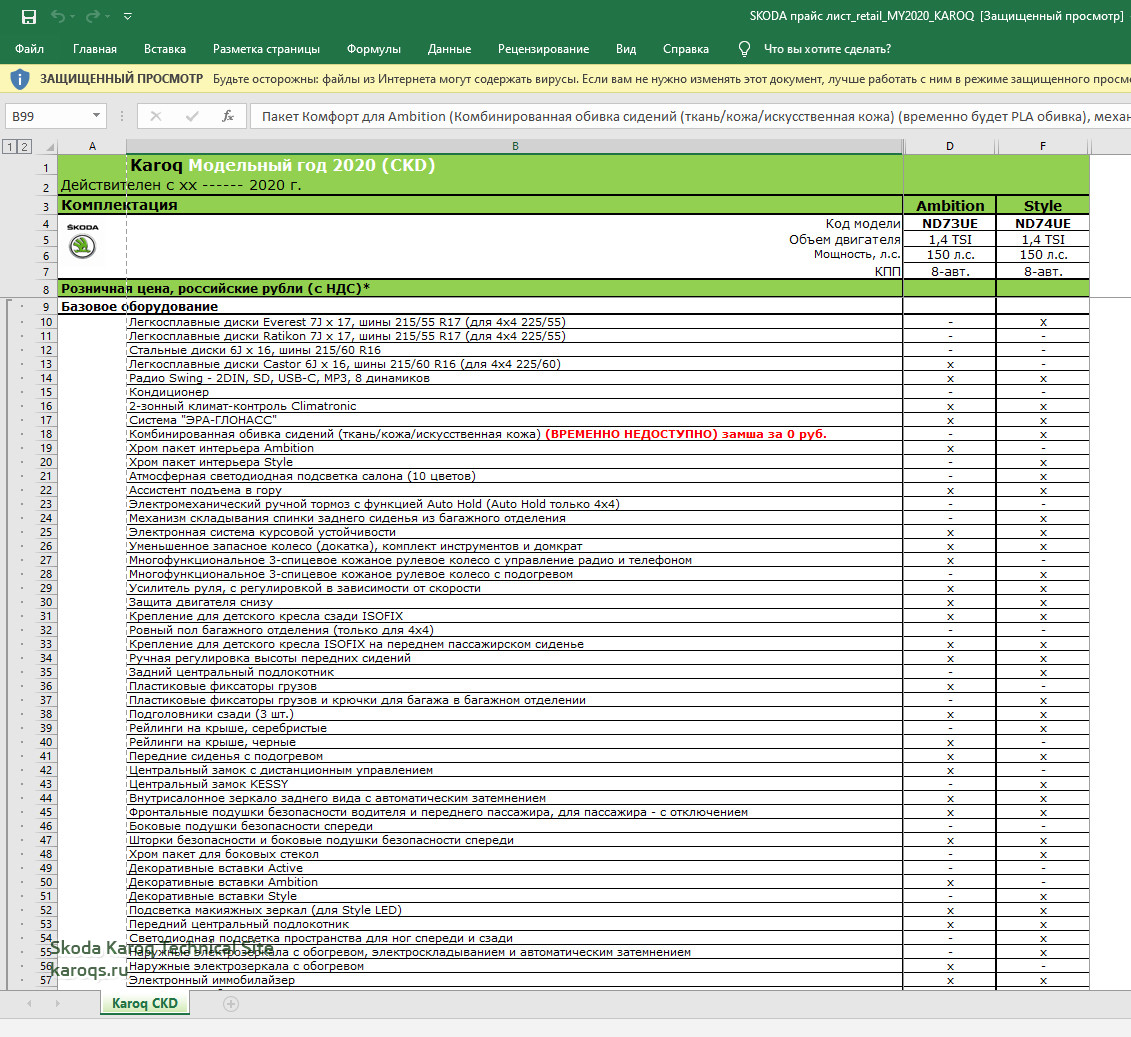Click the New Sheet plus icon
Screen dimensions: 1131x1037
231,1004
